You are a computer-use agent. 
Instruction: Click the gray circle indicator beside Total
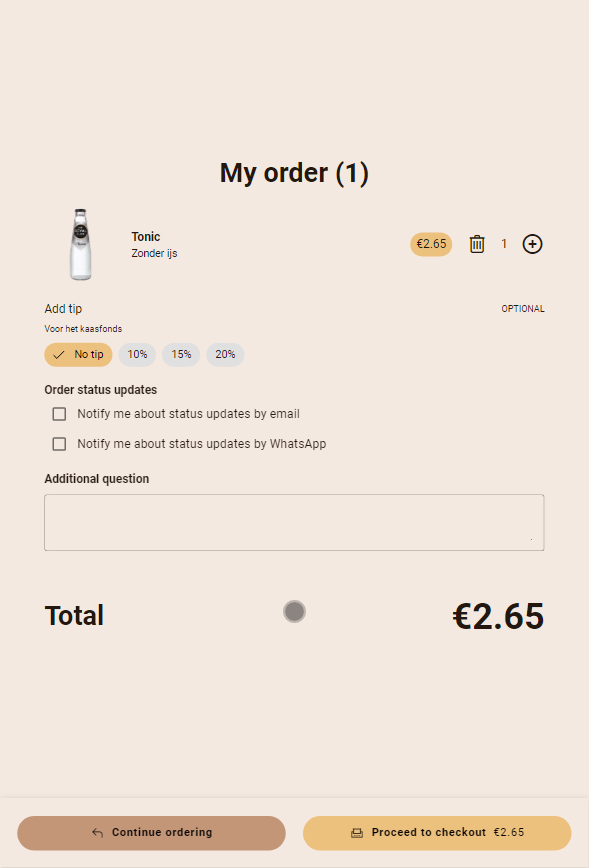[294, 612]
